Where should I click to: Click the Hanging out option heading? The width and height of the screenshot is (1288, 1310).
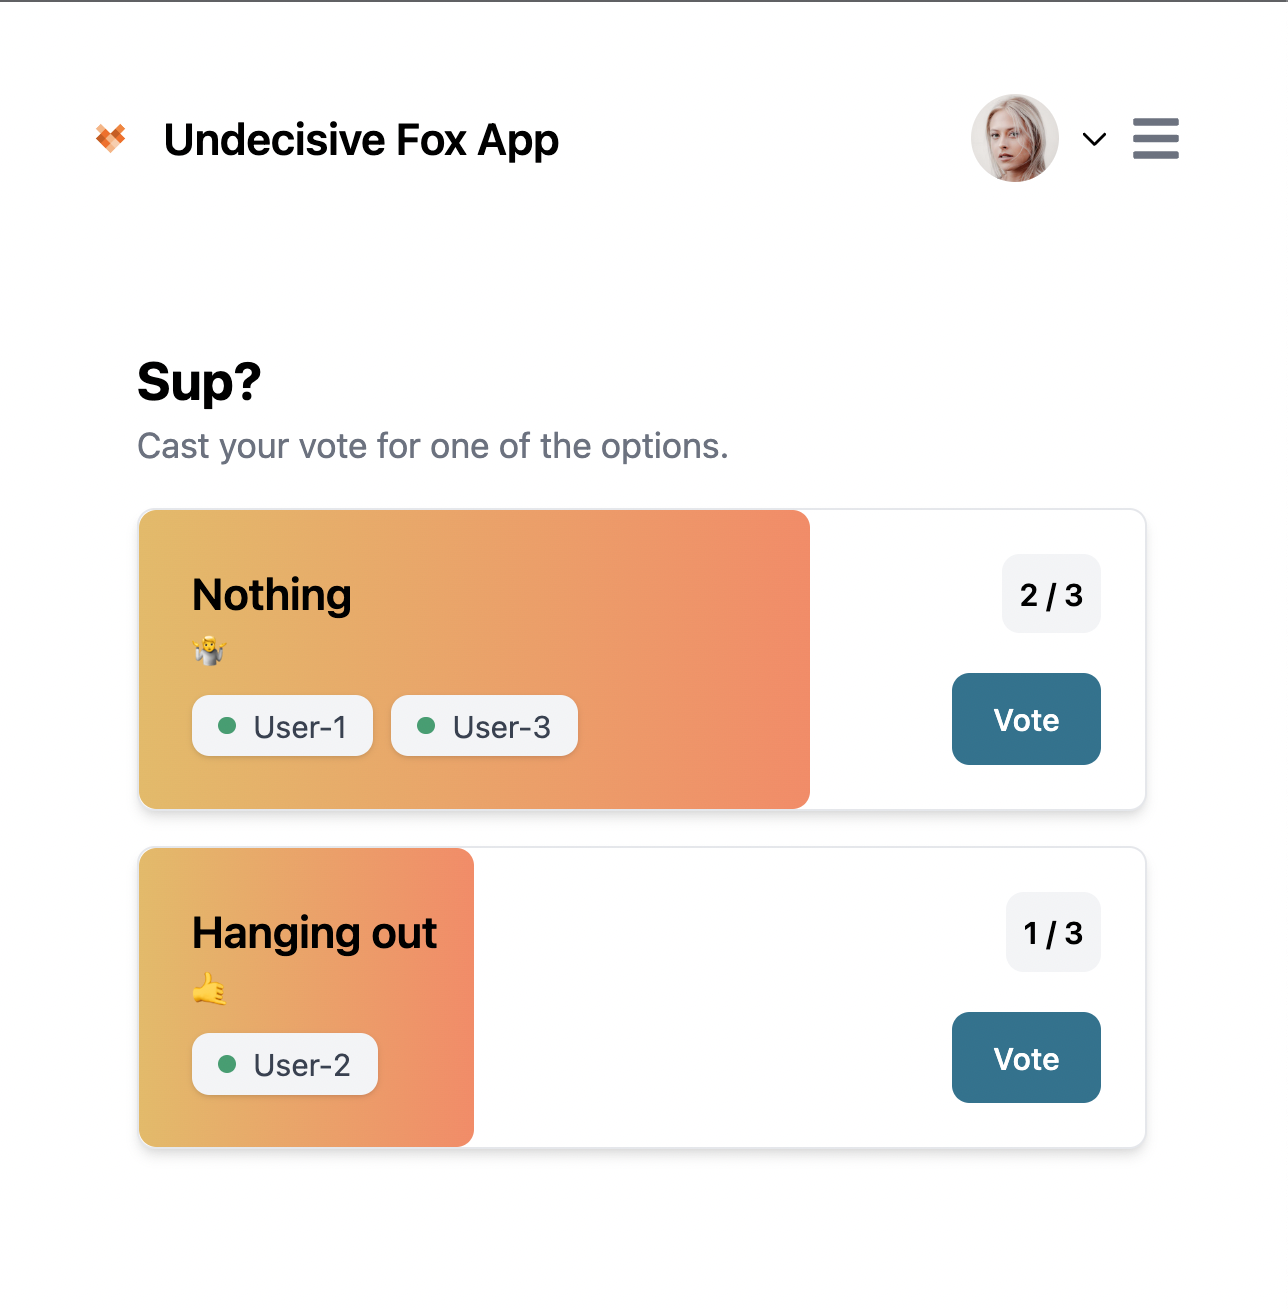314,933
